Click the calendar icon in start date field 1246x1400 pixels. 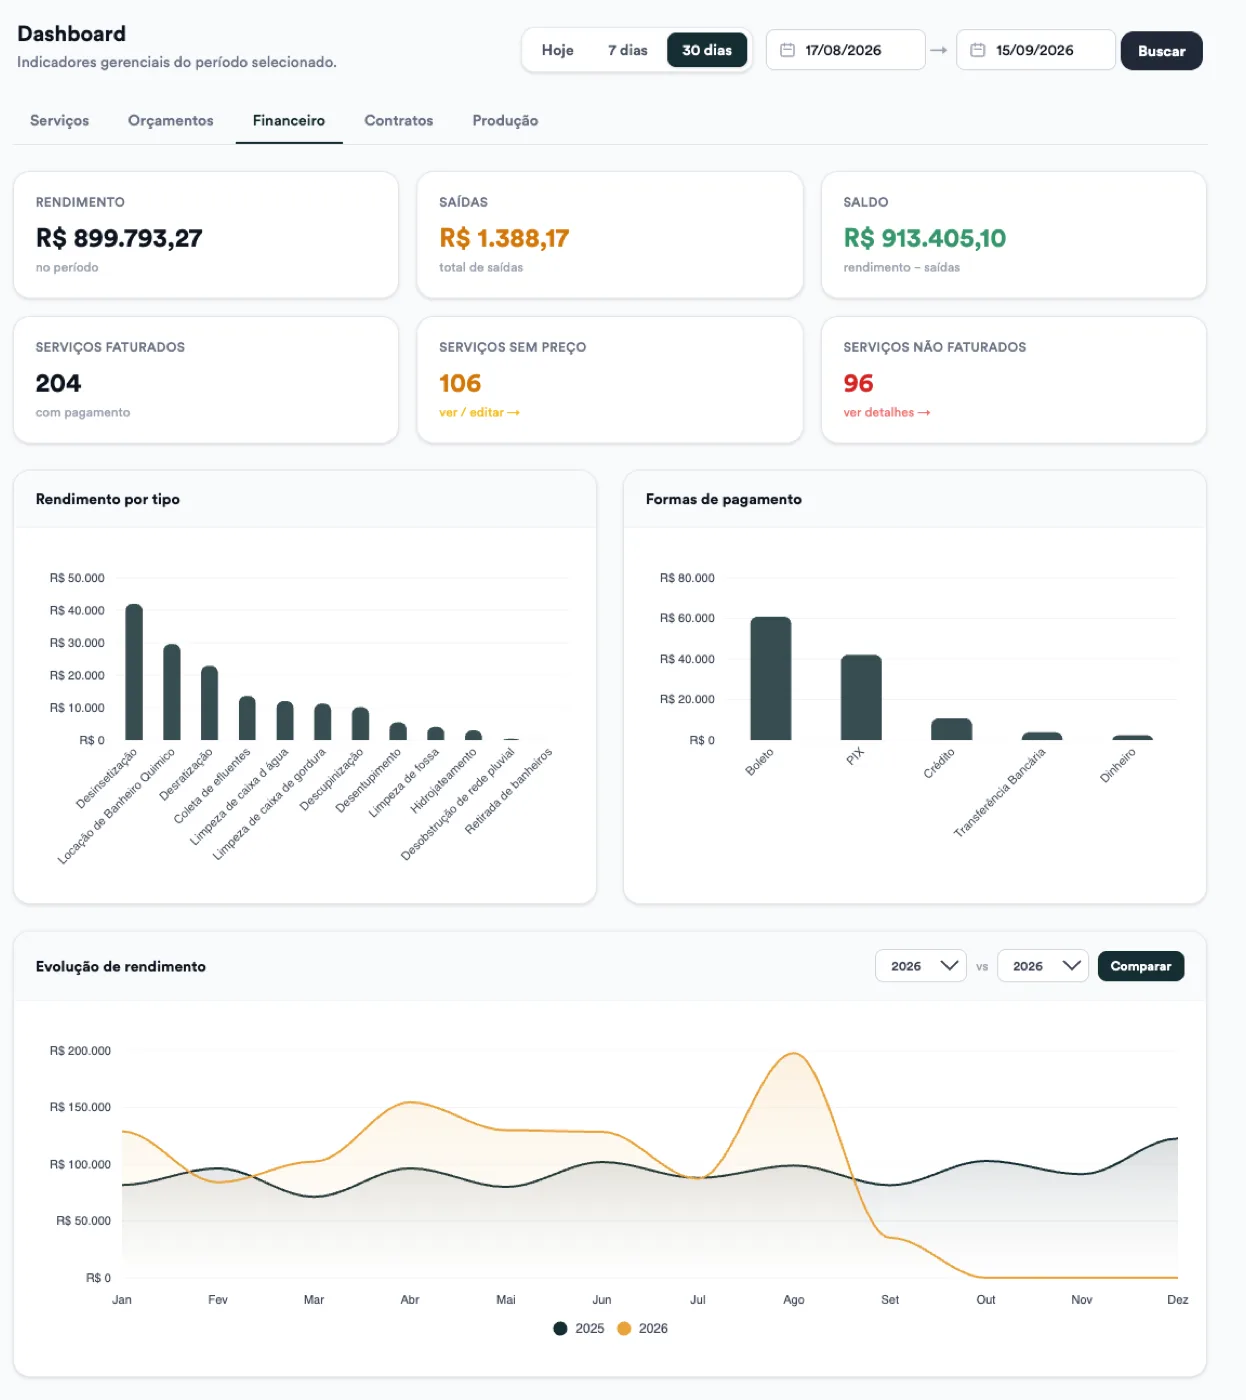point(787,50)
